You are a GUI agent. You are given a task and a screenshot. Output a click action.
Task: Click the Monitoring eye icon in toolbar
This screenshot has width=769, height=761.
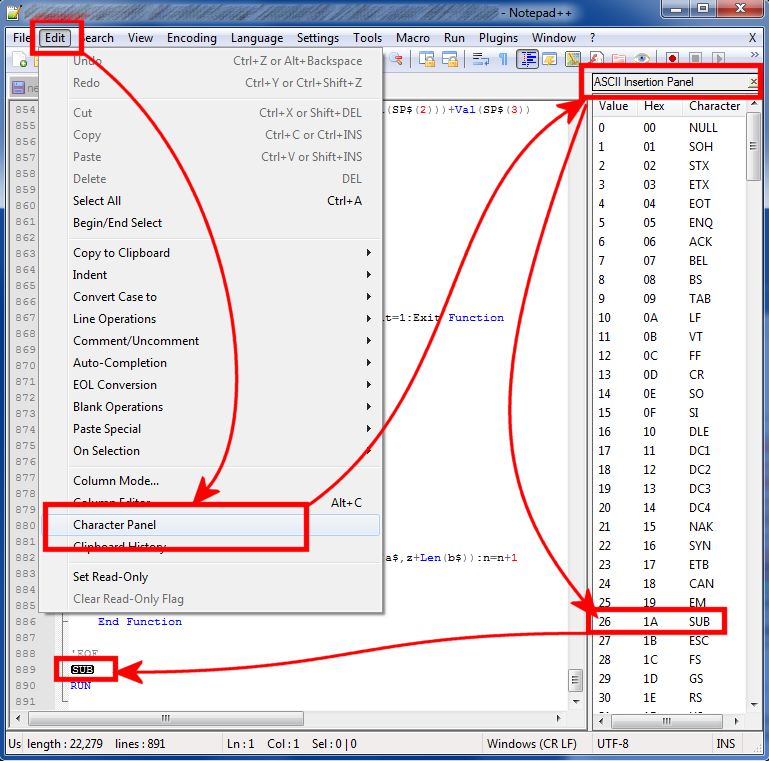[642, 60]
